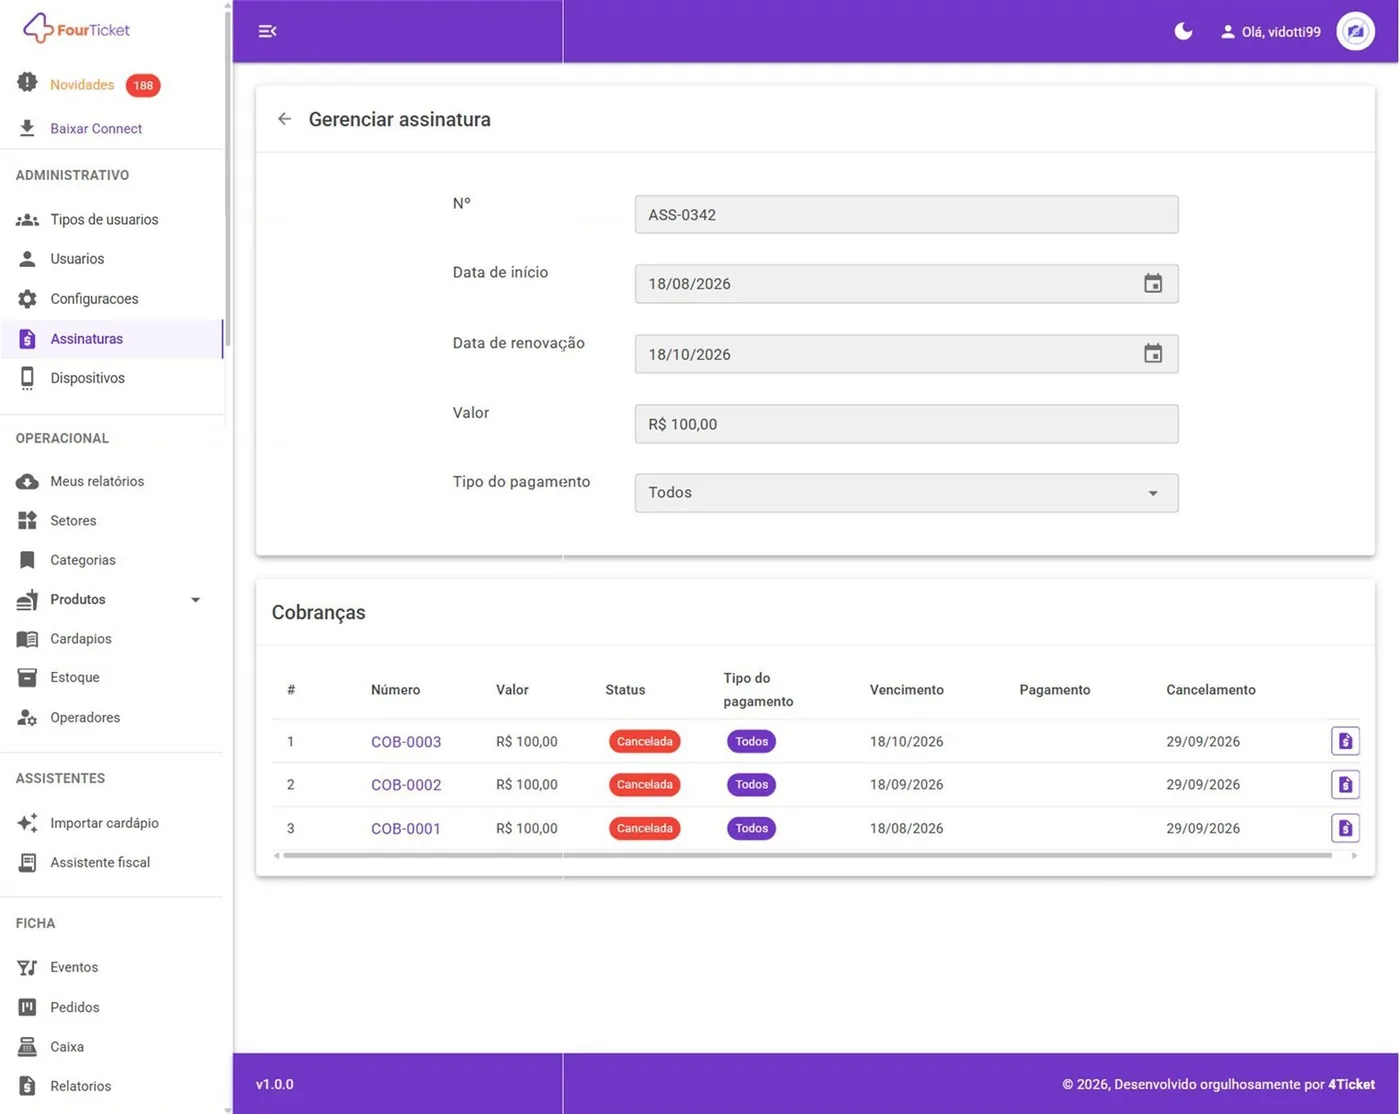Open the Tipo do pagamento dropdown
Image resolution: width=1400 pixels, height=1114 pixels.
click(906, 493)
